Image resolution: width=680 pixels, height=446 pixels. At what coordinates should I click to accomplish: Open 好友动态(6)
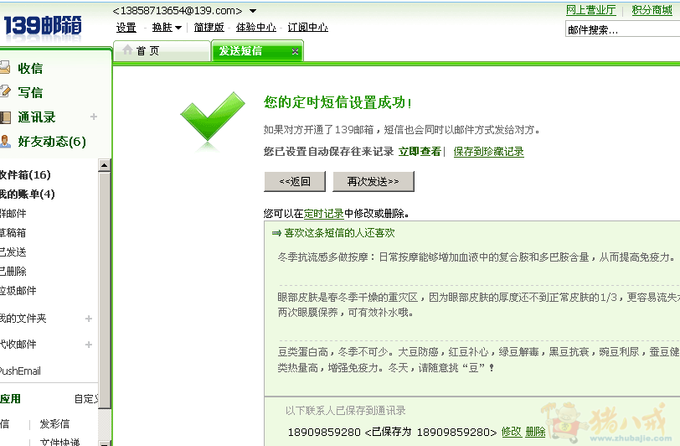click(x=52, y=141)
